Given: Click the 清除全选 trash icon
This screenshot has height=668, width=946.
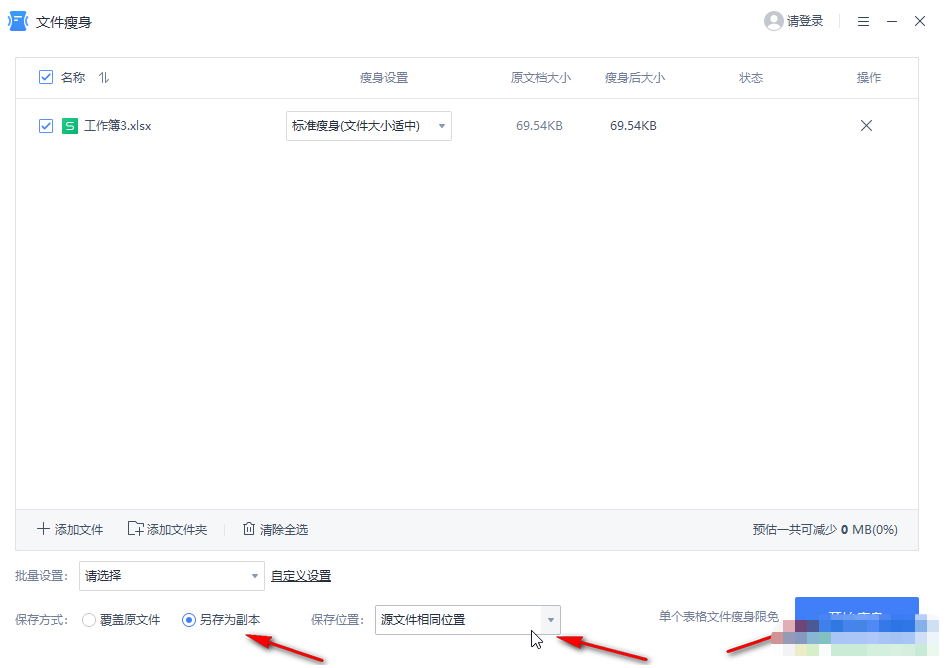Looking at the screenshot, I should 248,528.
